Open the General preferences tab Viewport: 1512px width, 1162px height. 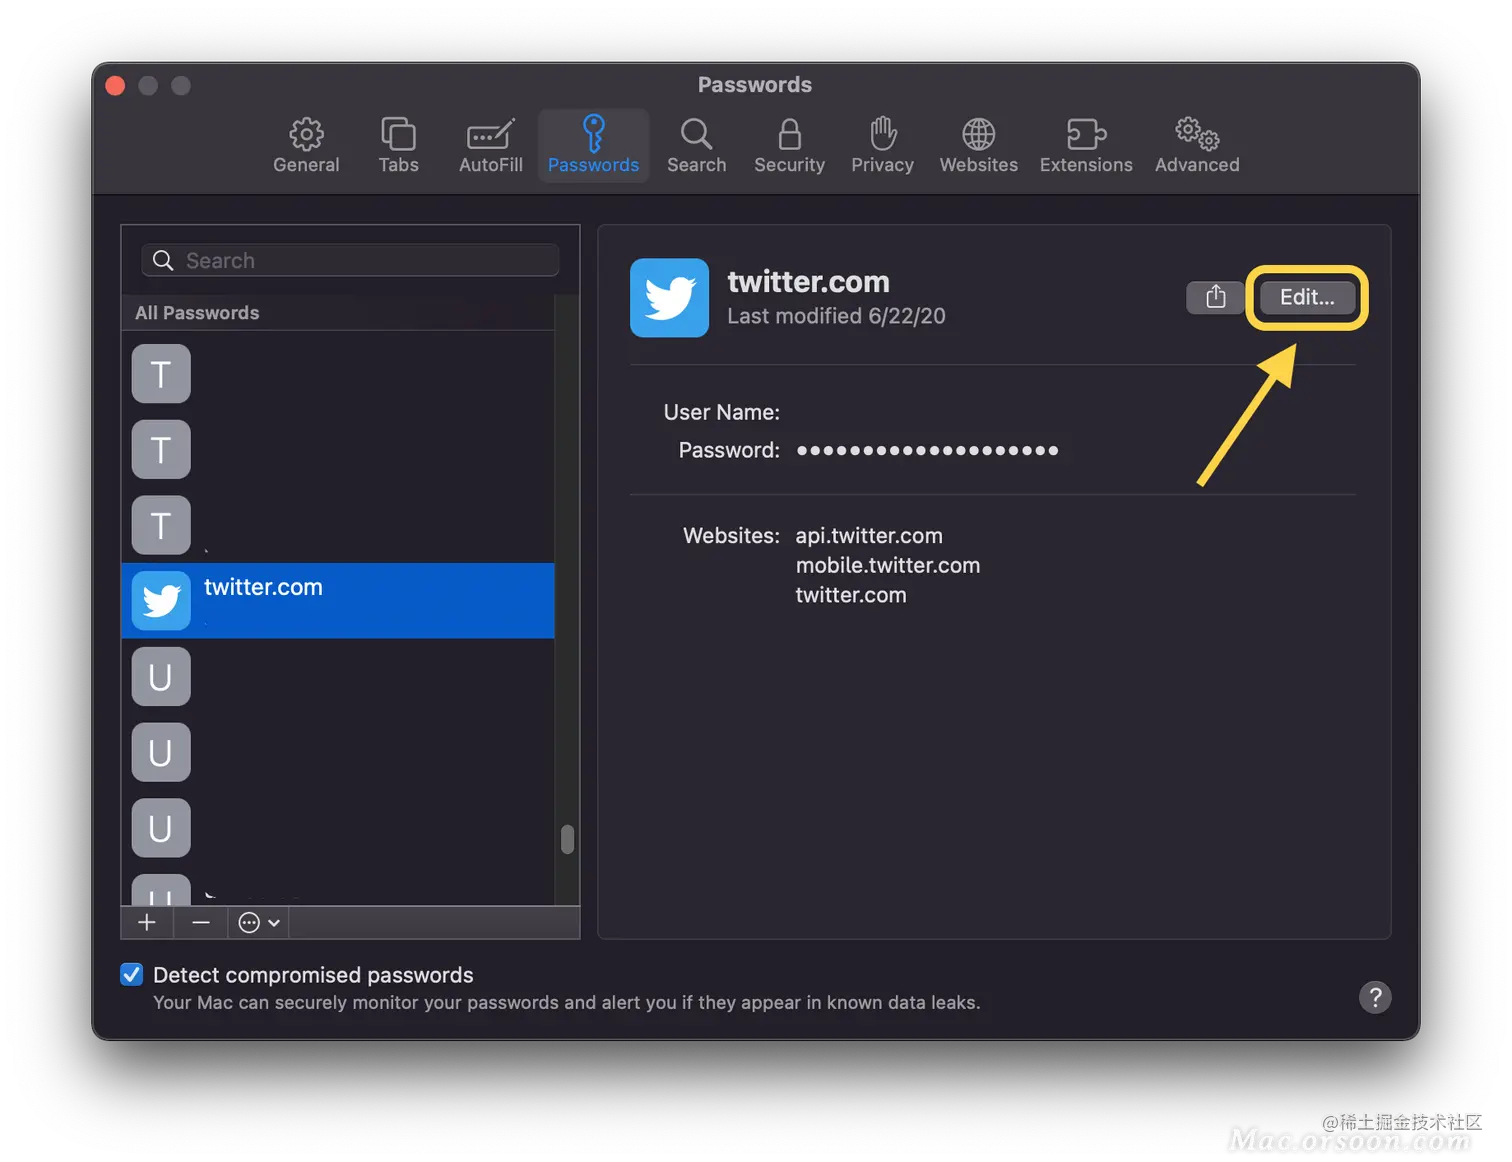306,146
